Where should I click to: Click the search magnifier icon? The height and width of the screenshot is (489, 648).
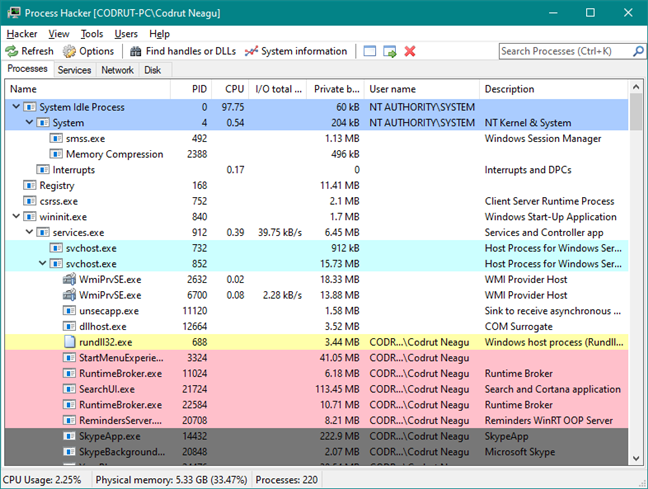tap(638, 51)
